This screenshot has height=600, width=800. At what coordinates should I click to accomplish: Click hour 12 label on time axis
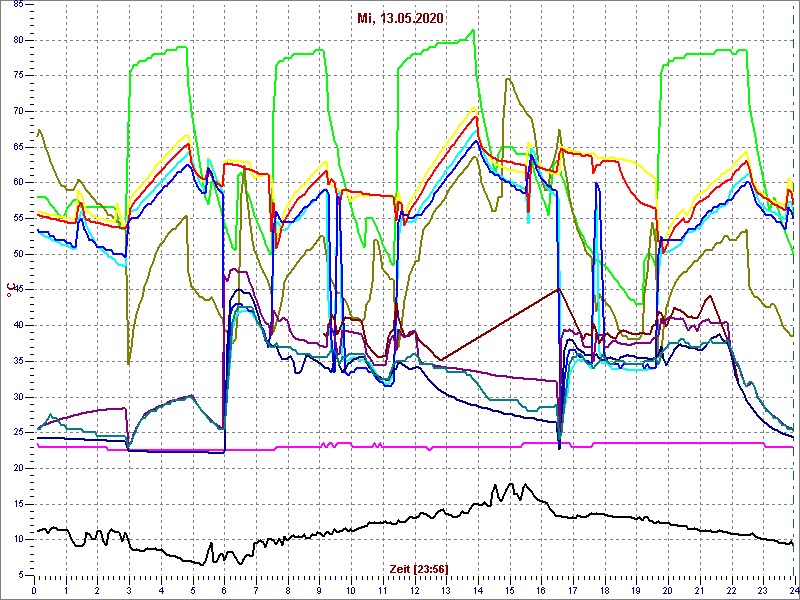click(x=414, y=589)
